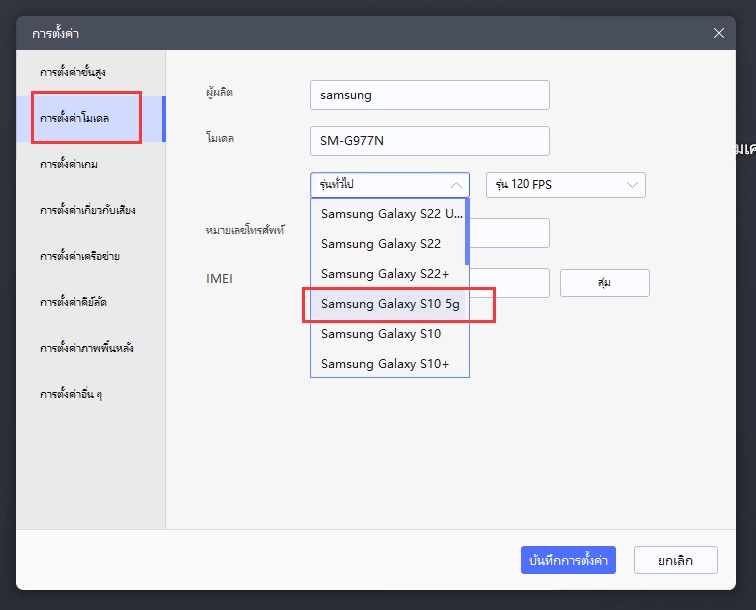Choose Samsung Galaxy S22 U... option
The width and height of the screenshot is (756, 610).
pos(388,214)
